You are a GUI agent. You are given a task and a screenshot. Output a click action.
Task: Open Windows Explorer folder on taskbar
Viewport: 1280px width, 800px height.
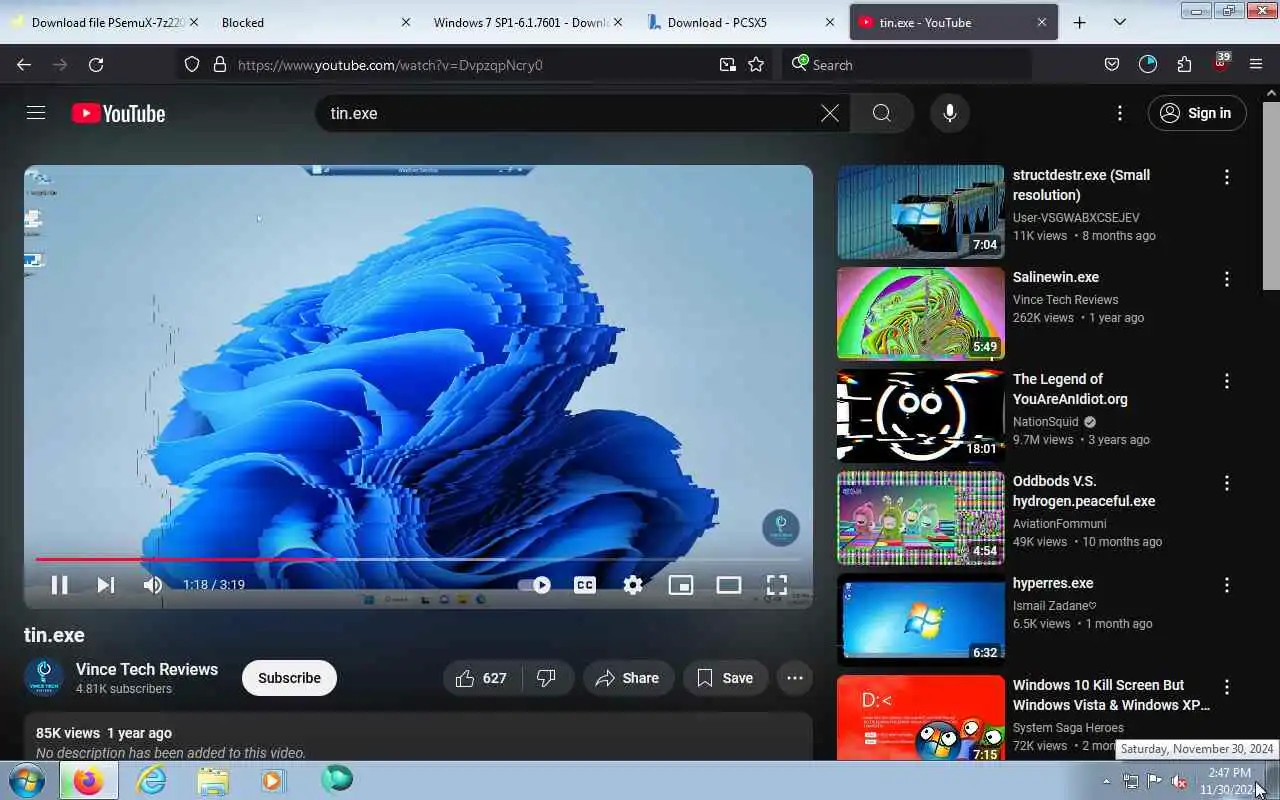[213, 780]
